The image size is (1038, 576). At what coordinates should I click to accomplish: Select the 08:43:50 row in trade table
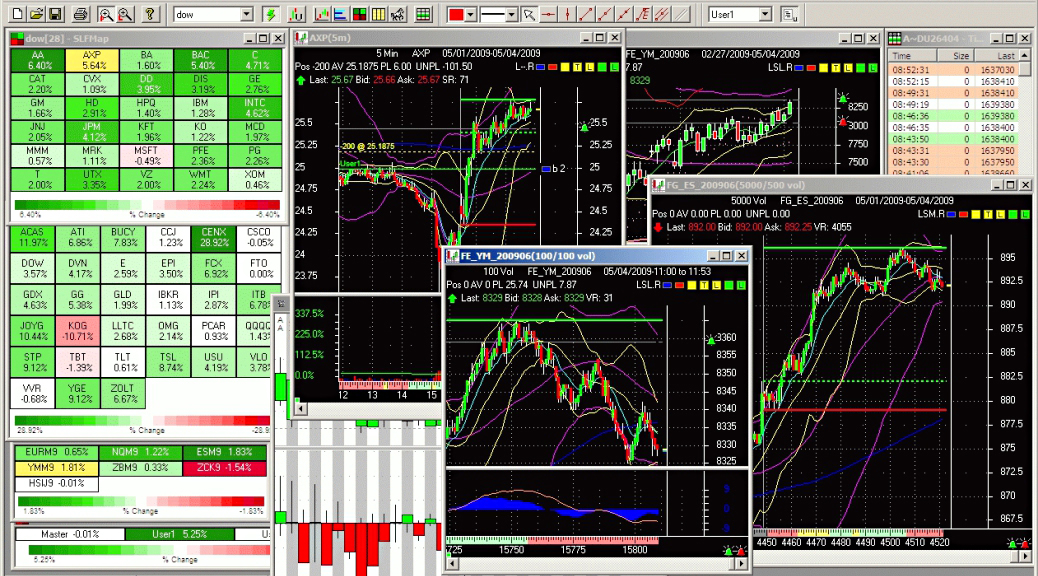[953, 139]
